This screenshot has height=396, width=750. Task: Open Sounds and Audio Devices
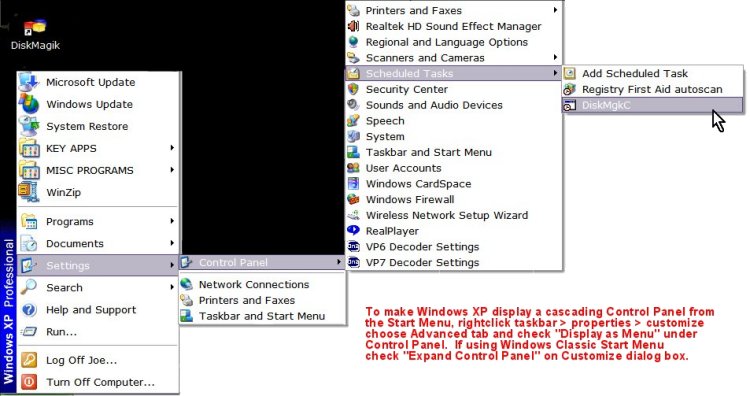point(453,105)
